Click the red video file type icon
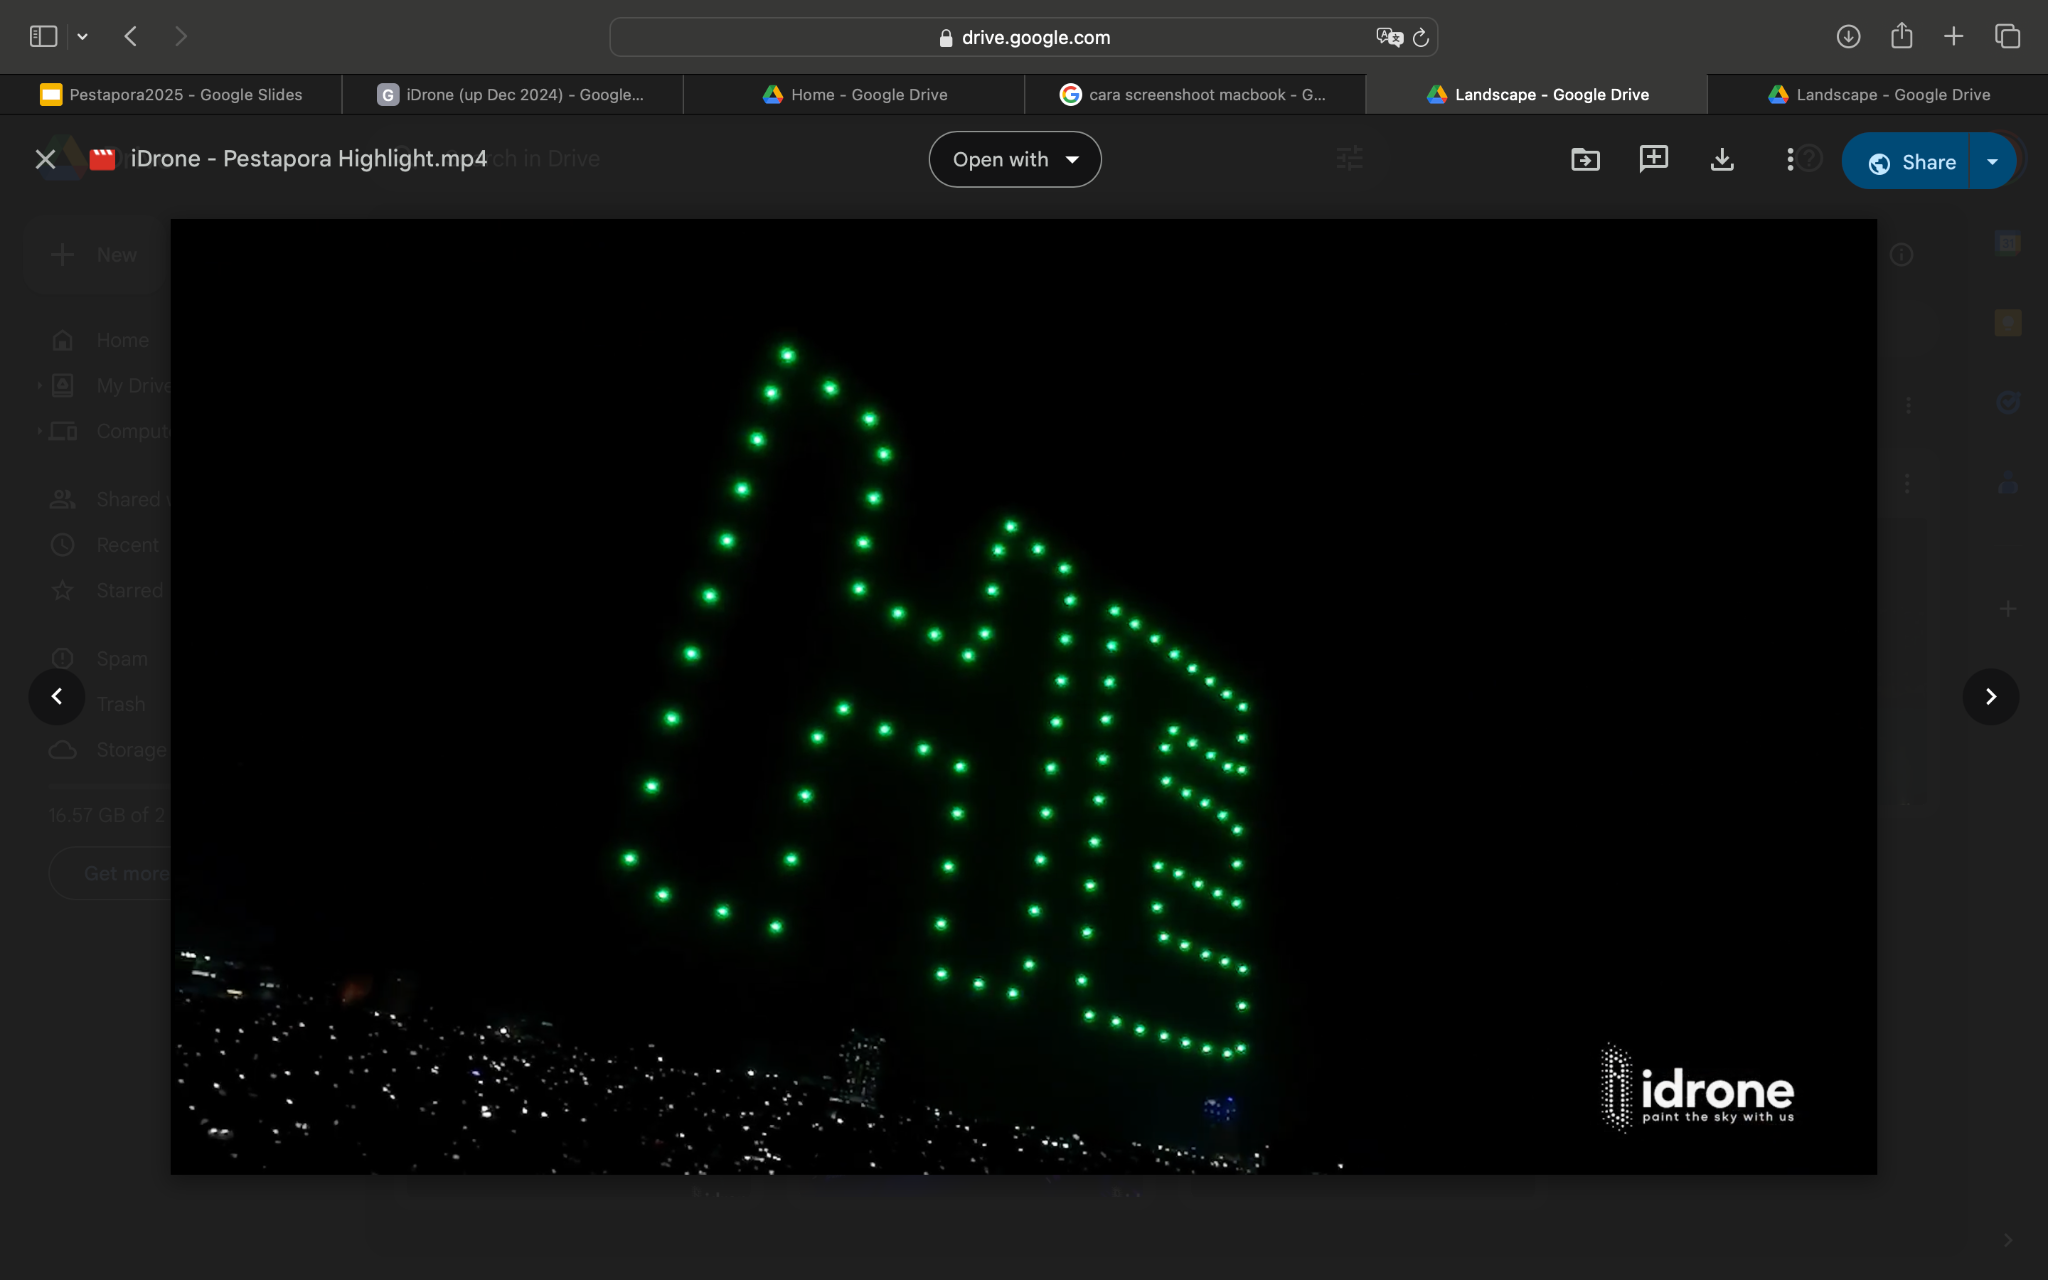 tap(102, 159)
